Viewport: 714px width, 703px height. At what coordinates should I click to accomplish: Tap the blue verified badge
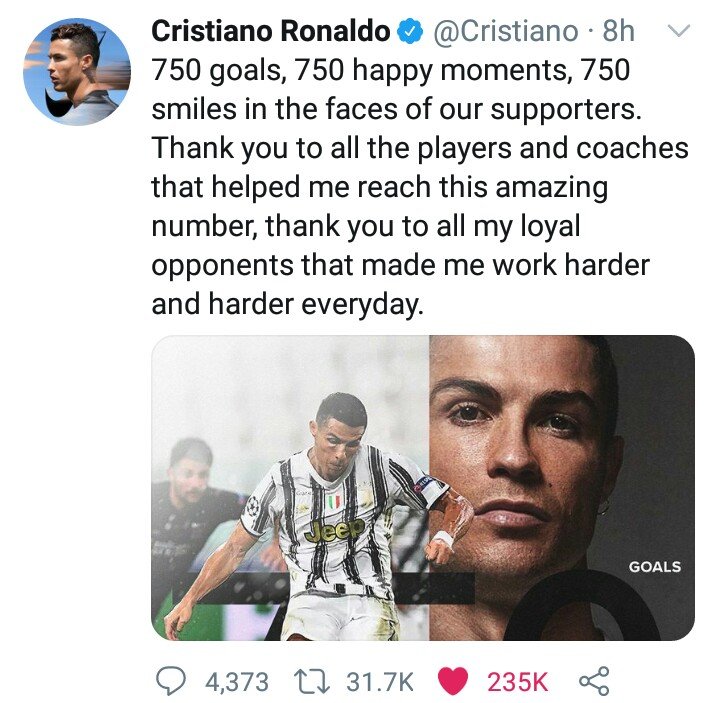(x=410, y=32)
